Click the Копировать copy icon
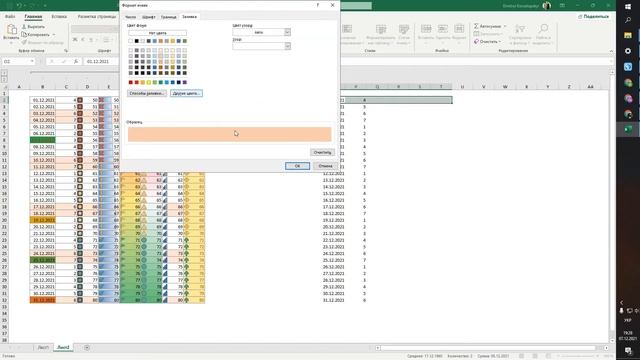Screen dimensions: 640x360 click(x=24, y=34)
